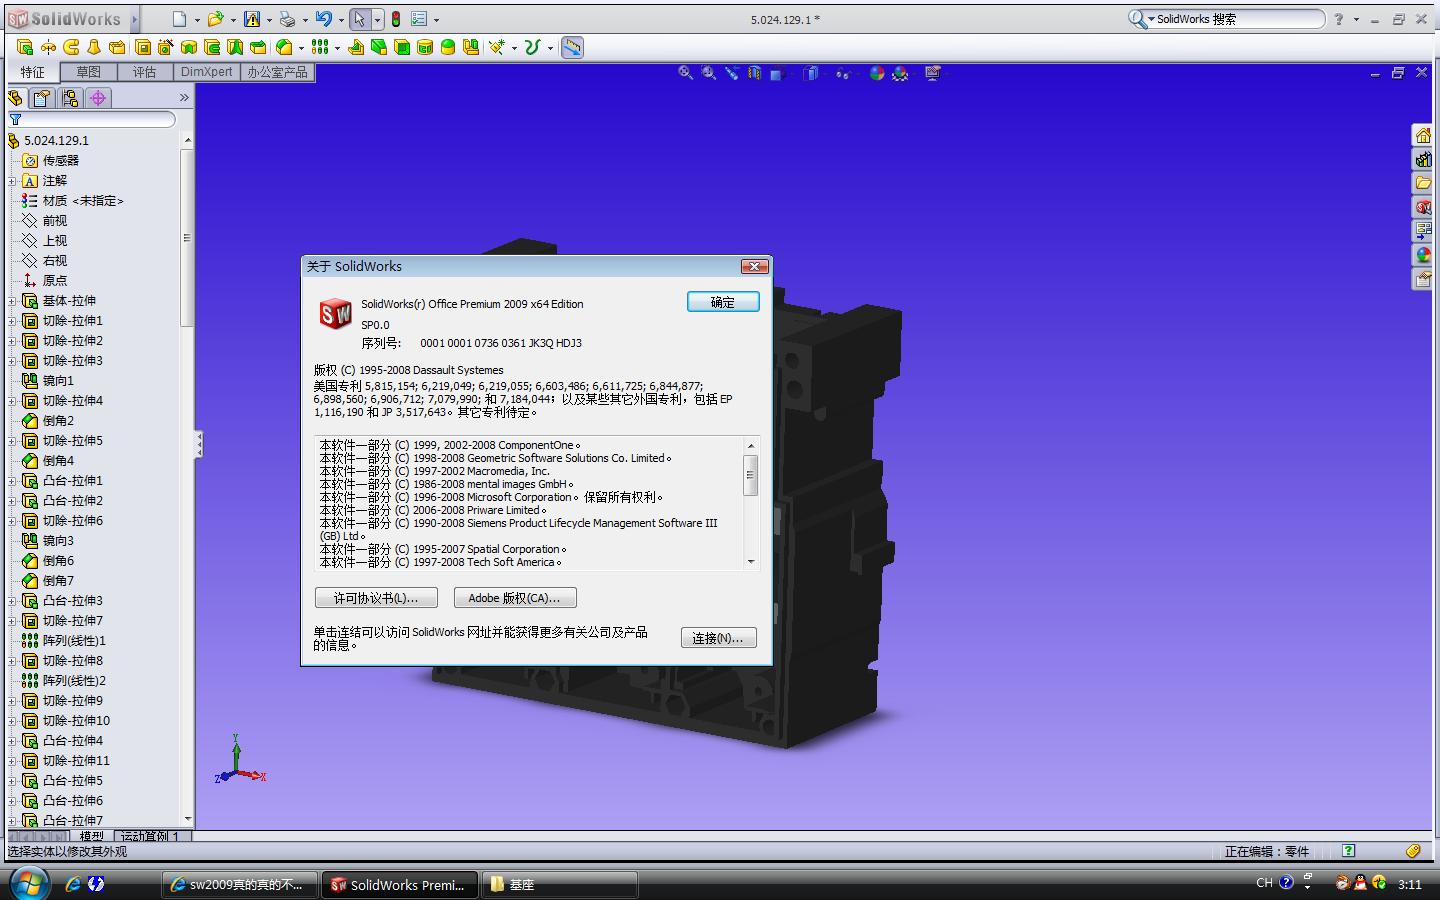The width and height of the screenshot is (1440, 900).
Task: Click the Zoom to Fit icon
Action: pos(686,73)
